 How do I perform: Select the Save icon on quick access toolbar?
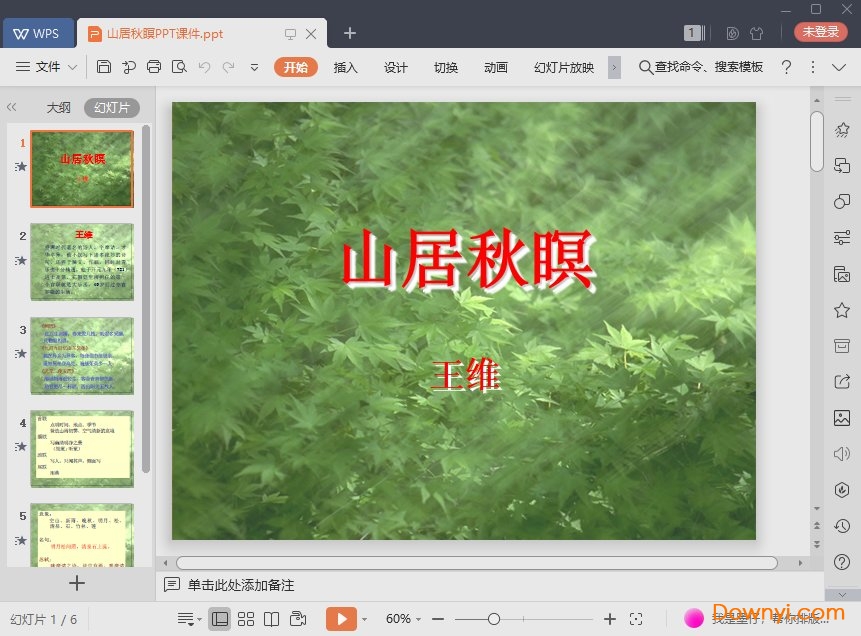[x=105, y=66]
